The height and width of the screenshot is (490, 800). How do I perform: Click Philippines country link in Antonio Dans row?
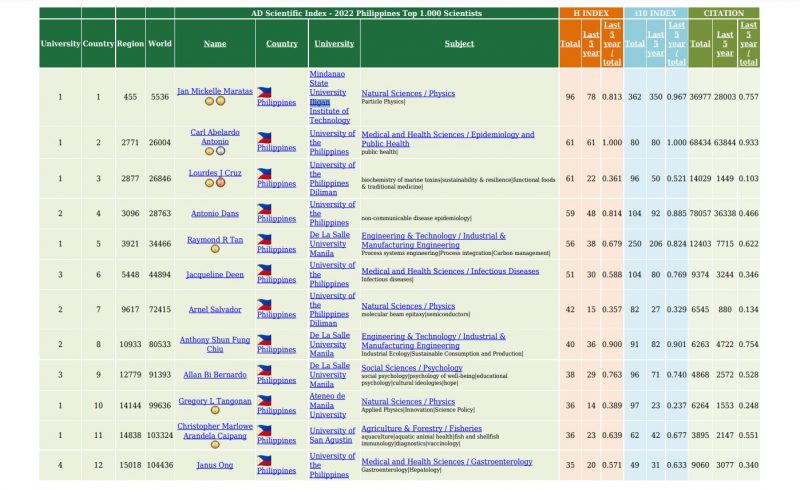(x=277, y=219)
